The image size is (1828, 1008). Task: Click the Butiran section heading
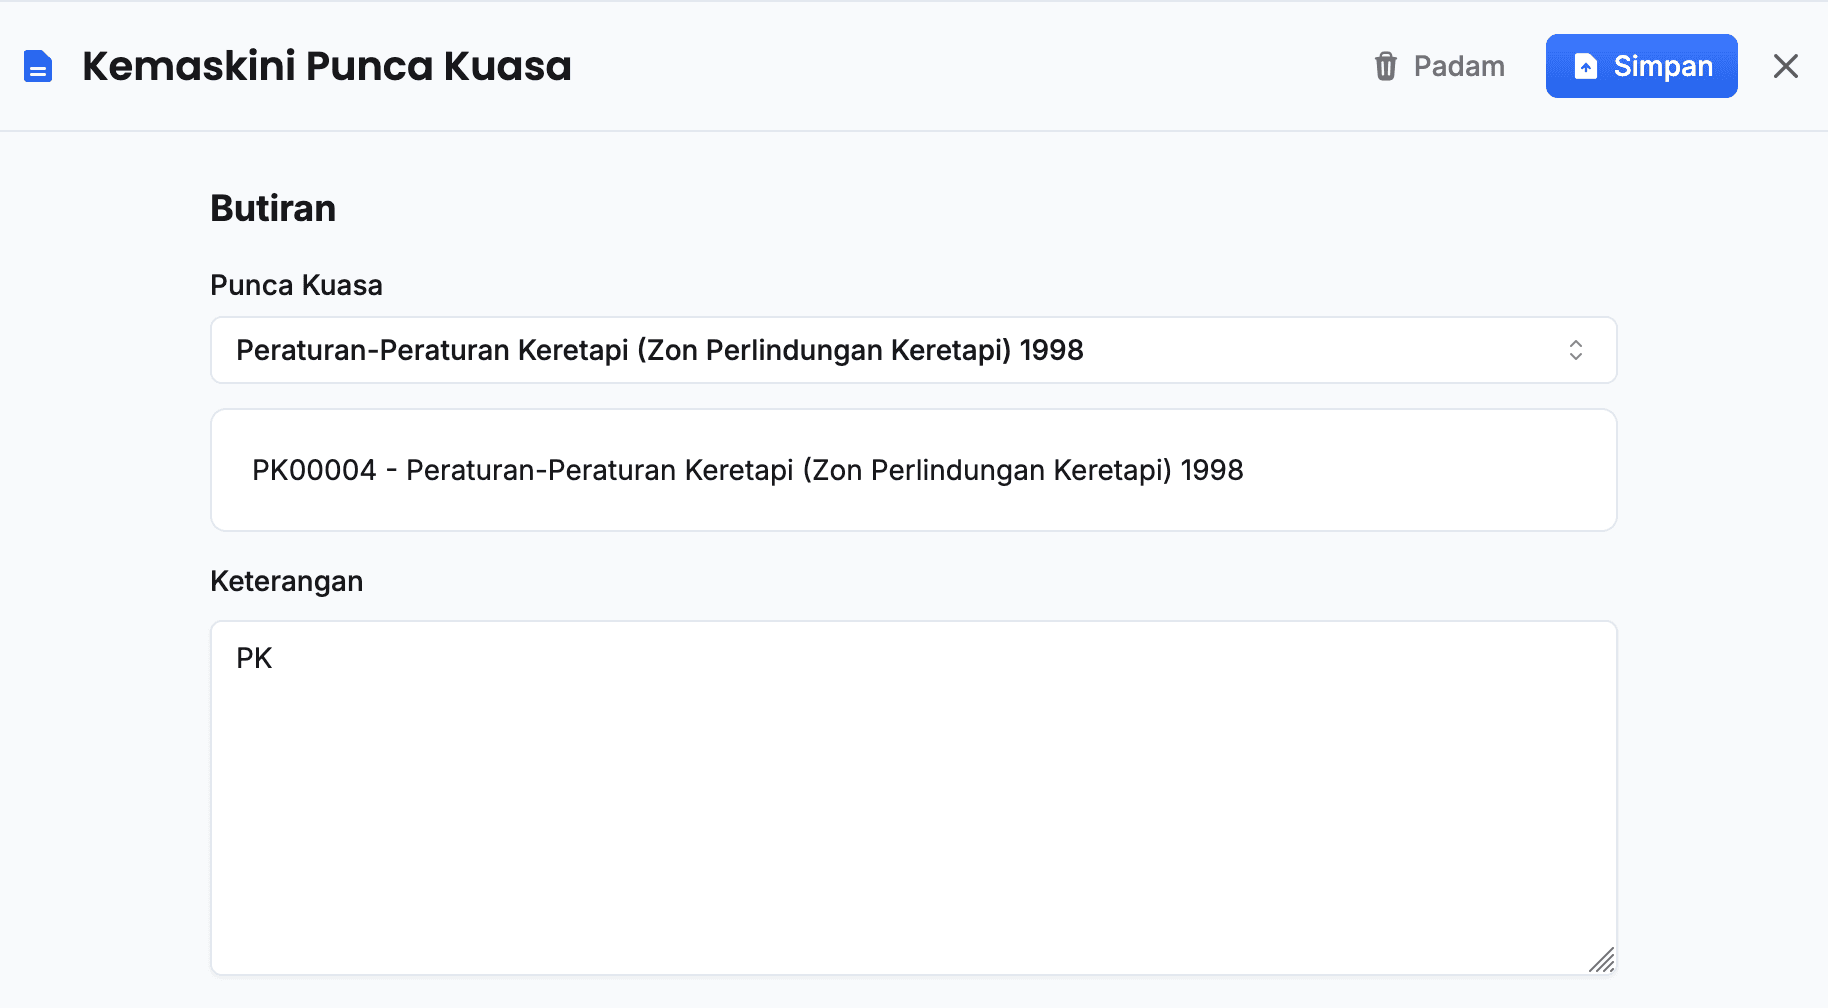(x=273, y=209)
